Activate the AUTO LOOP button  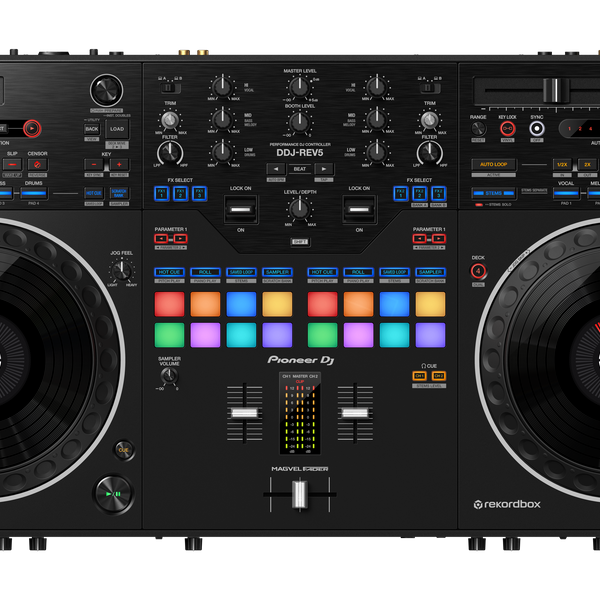pyautogui.click(x=494, y=165)
